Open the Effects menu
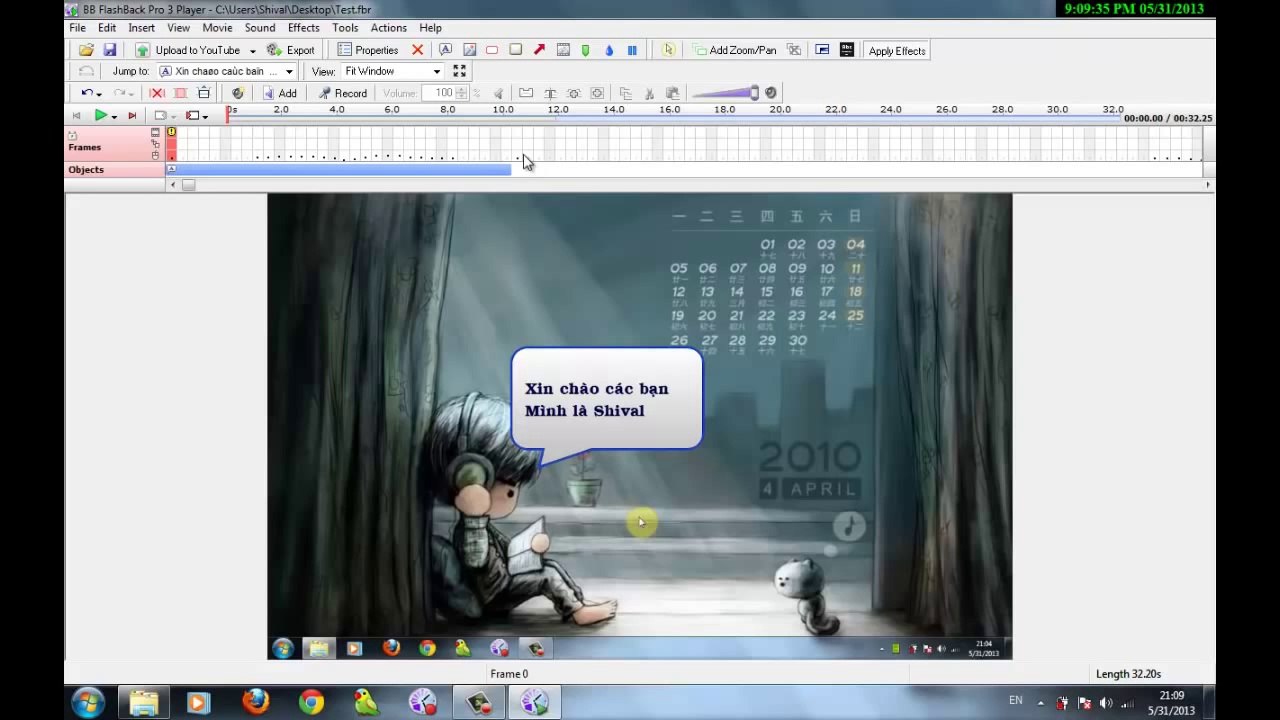This screenshot has width=1280, height=720. pos(303,28)
